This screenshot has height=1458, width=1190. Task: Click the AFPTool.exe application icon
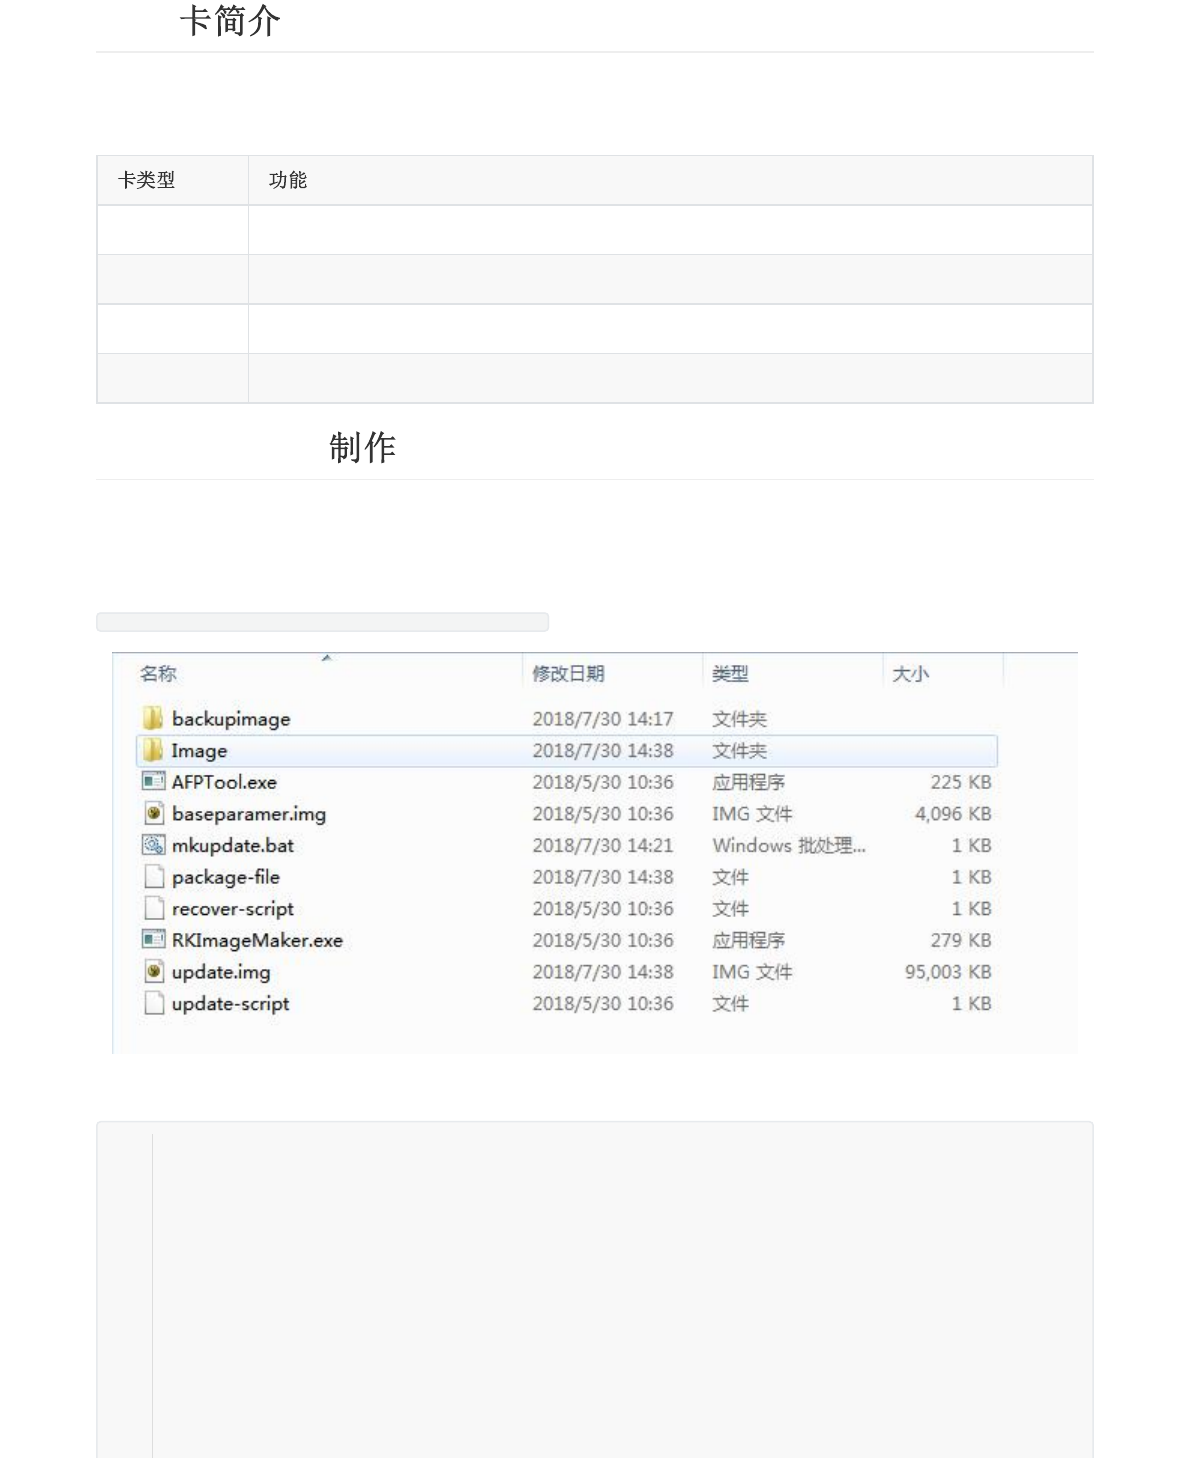153,782
